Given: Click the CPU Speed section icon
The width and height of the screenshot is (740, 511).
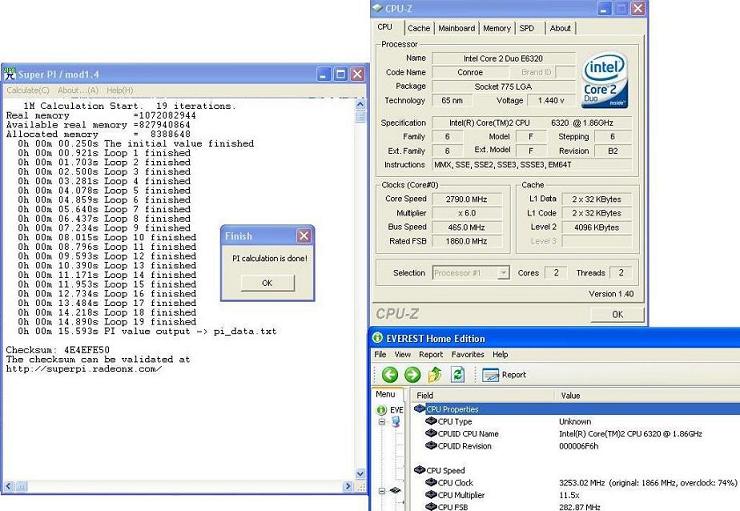Looking at the screenshot, I should tap(420, 470).
